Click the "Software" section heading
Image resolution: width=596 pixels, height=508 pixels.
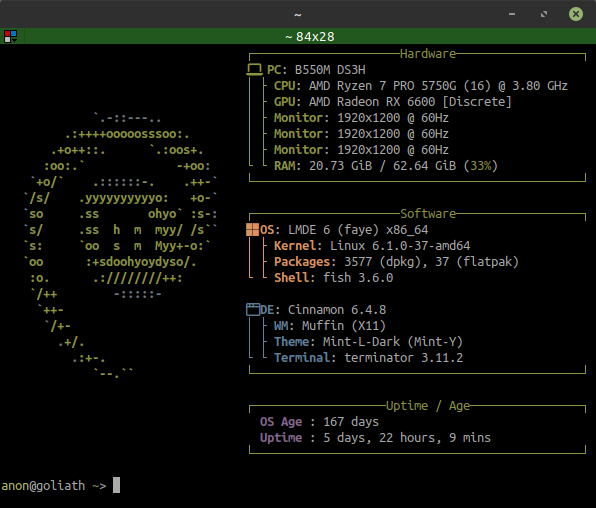coord(428,214)
